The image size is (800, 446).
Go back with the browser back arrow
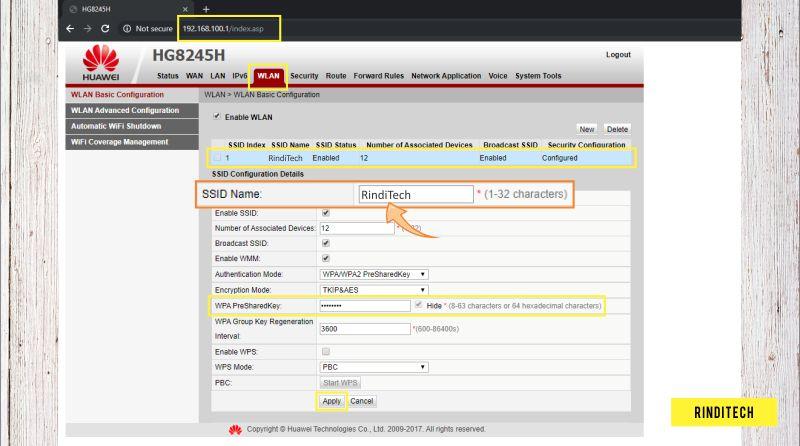[70, 29]
